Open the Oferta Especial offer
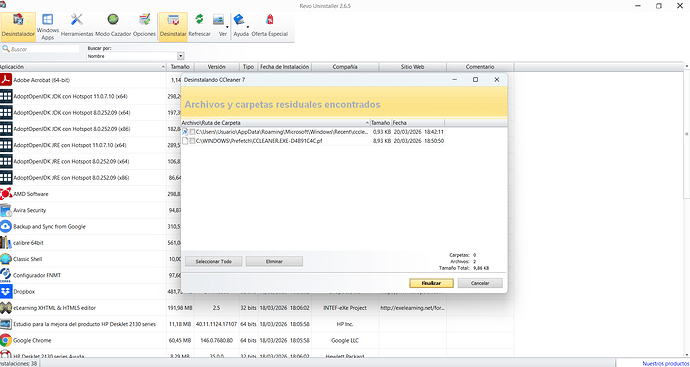 tap(269, 26)
